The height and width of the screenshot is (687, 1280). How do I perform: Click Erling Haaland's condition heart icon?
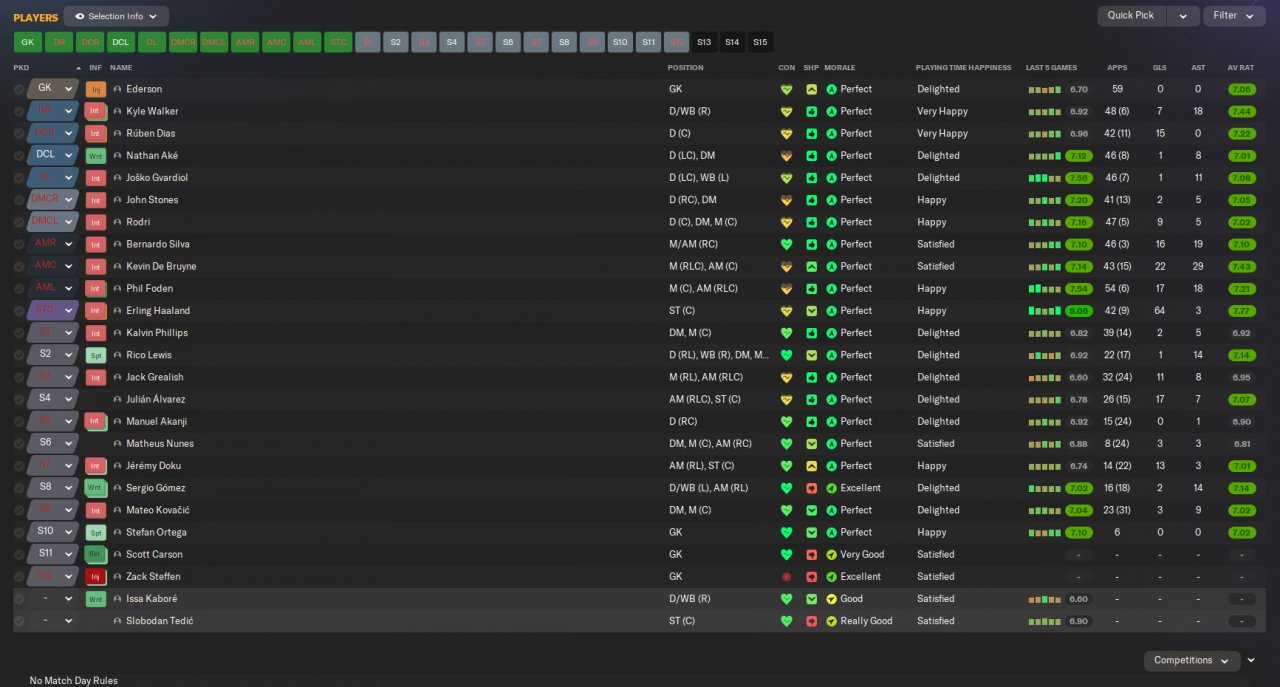coord(786,311)
